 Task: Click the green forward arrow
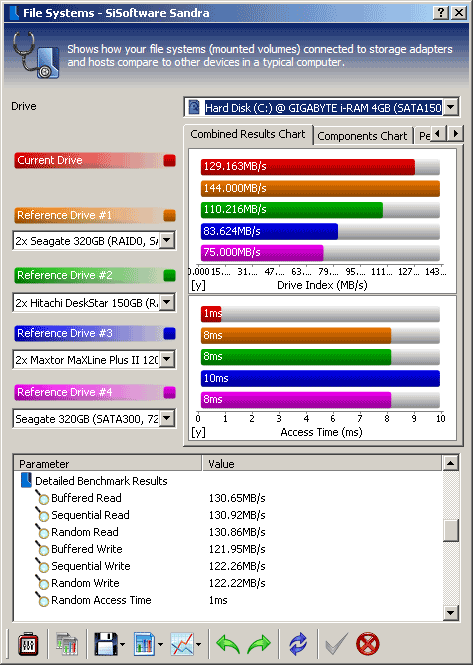pyautogui.click(x=258, y=644)
